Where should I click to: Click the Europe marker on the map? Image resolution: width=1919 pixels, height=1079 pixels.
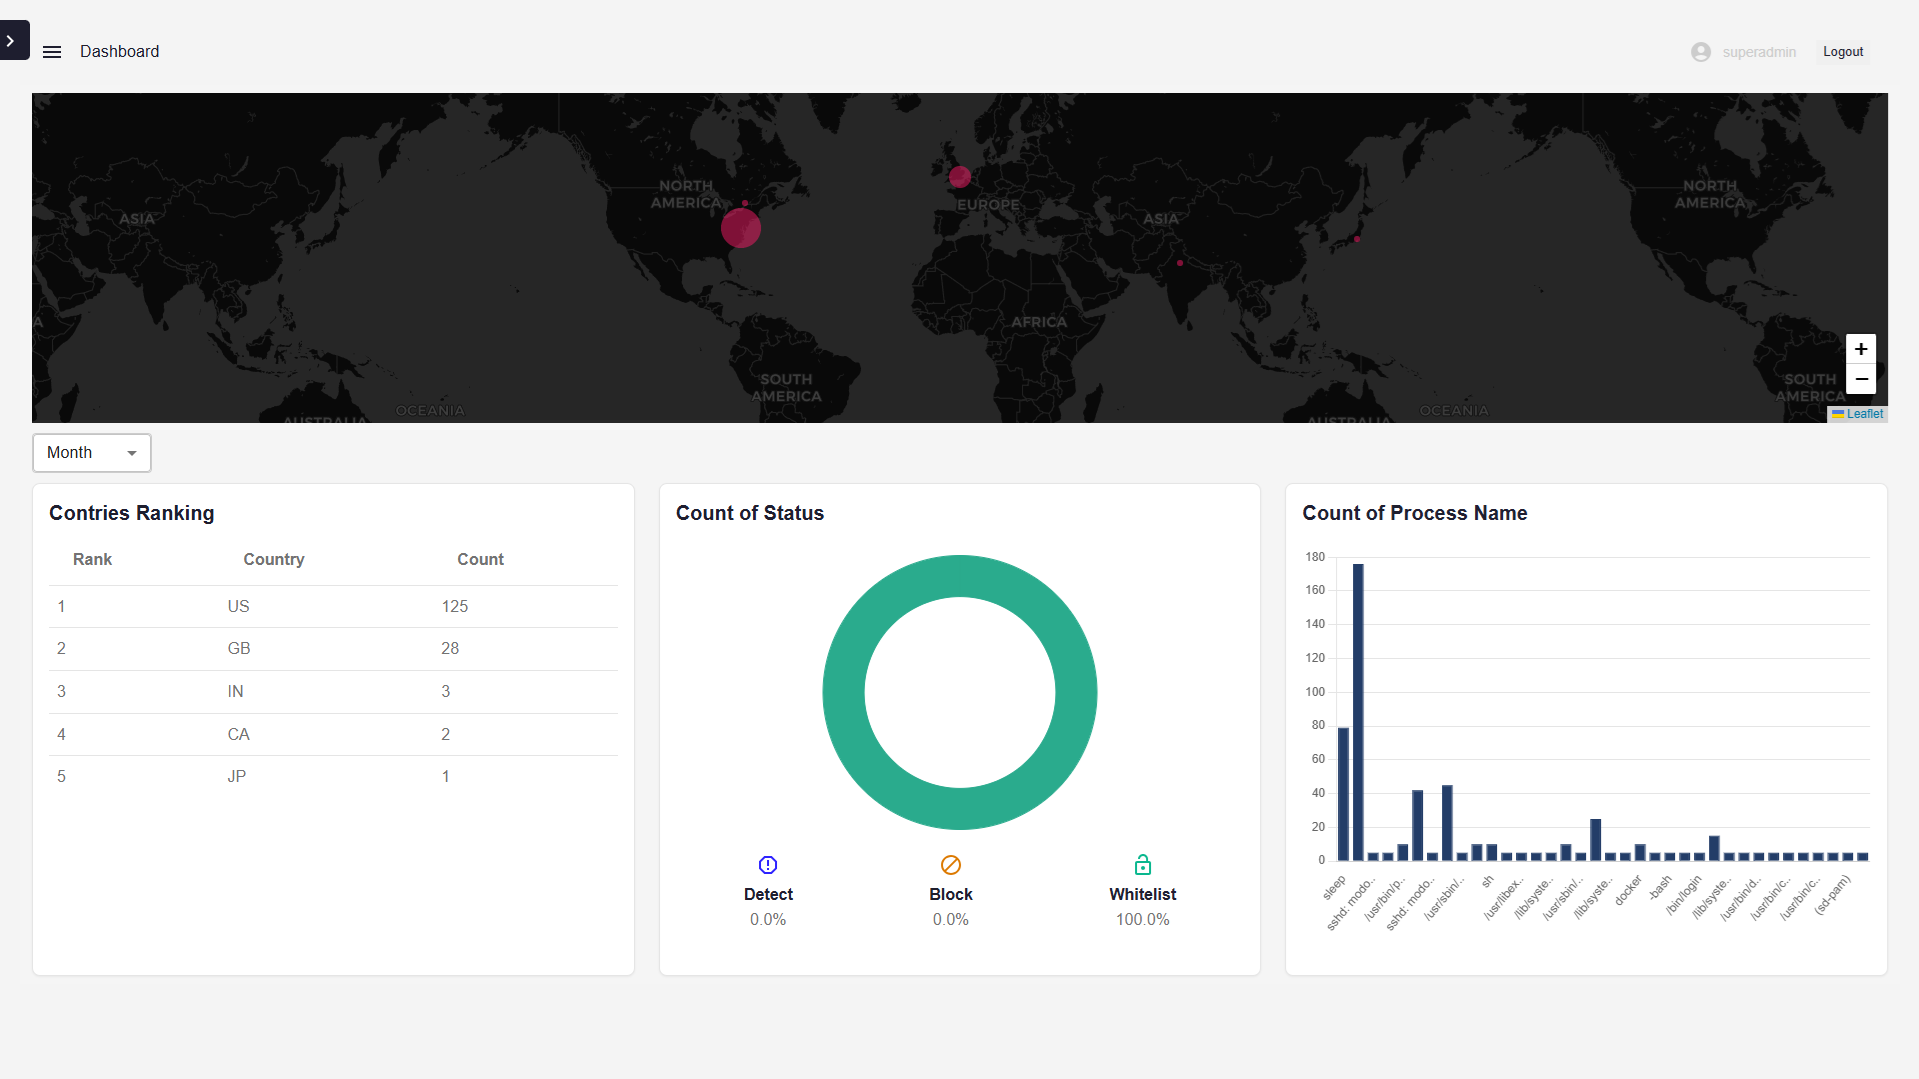click(960, 177)
